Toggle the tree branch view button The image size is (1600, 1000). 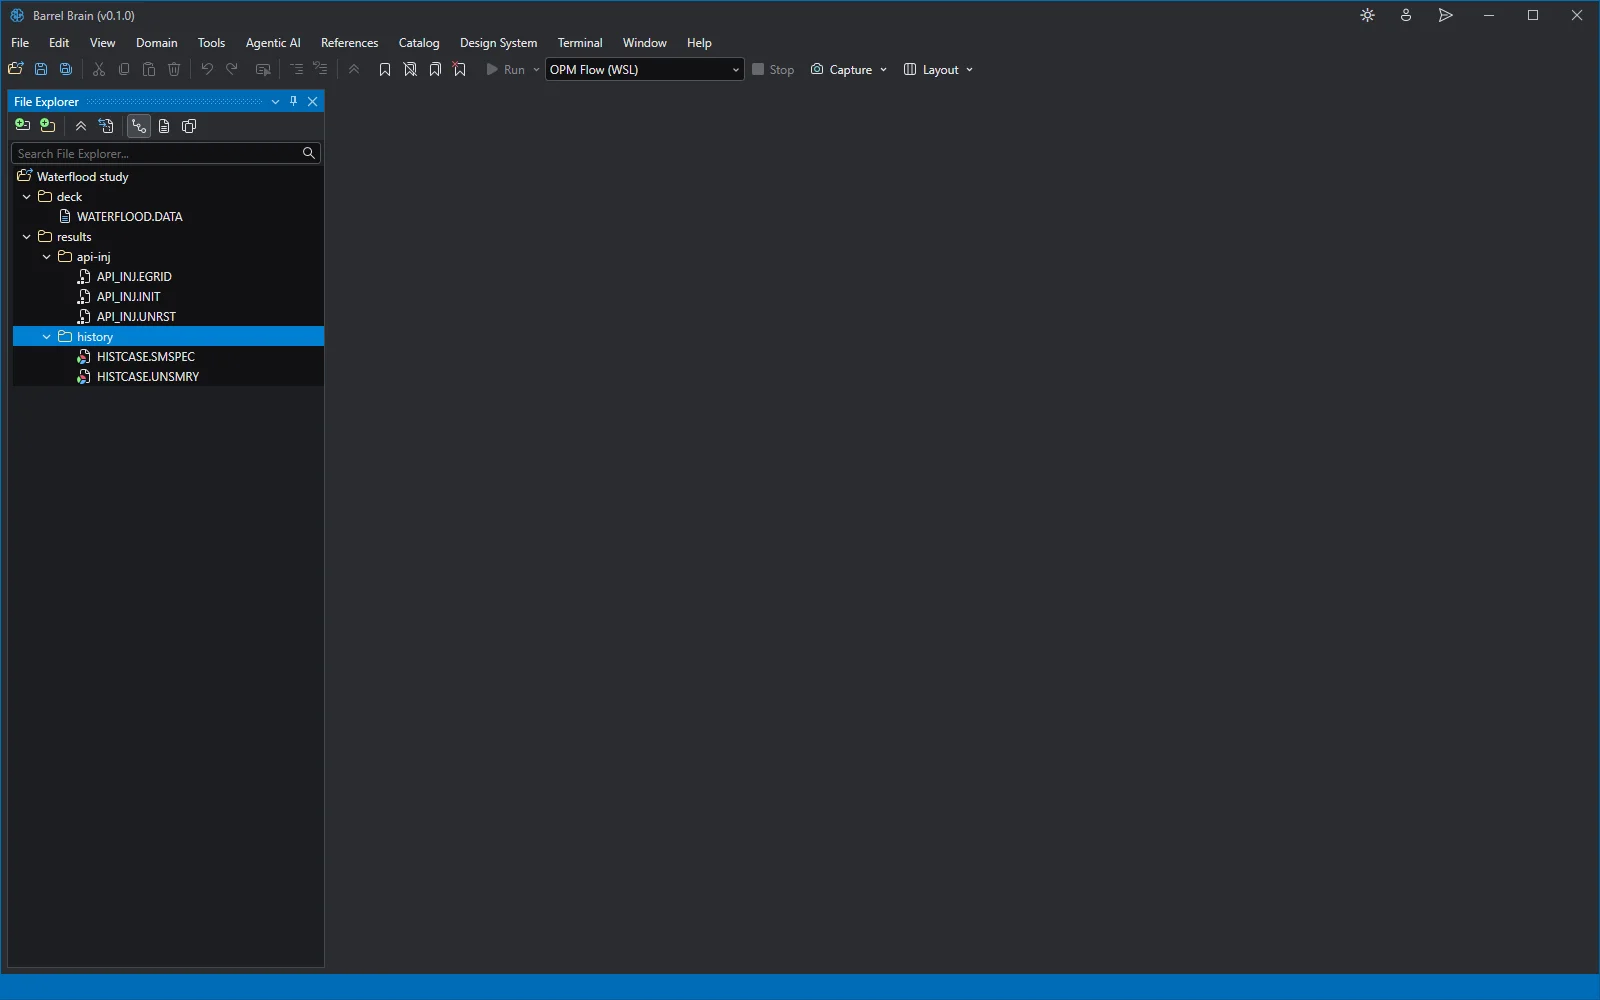(138, 126)
